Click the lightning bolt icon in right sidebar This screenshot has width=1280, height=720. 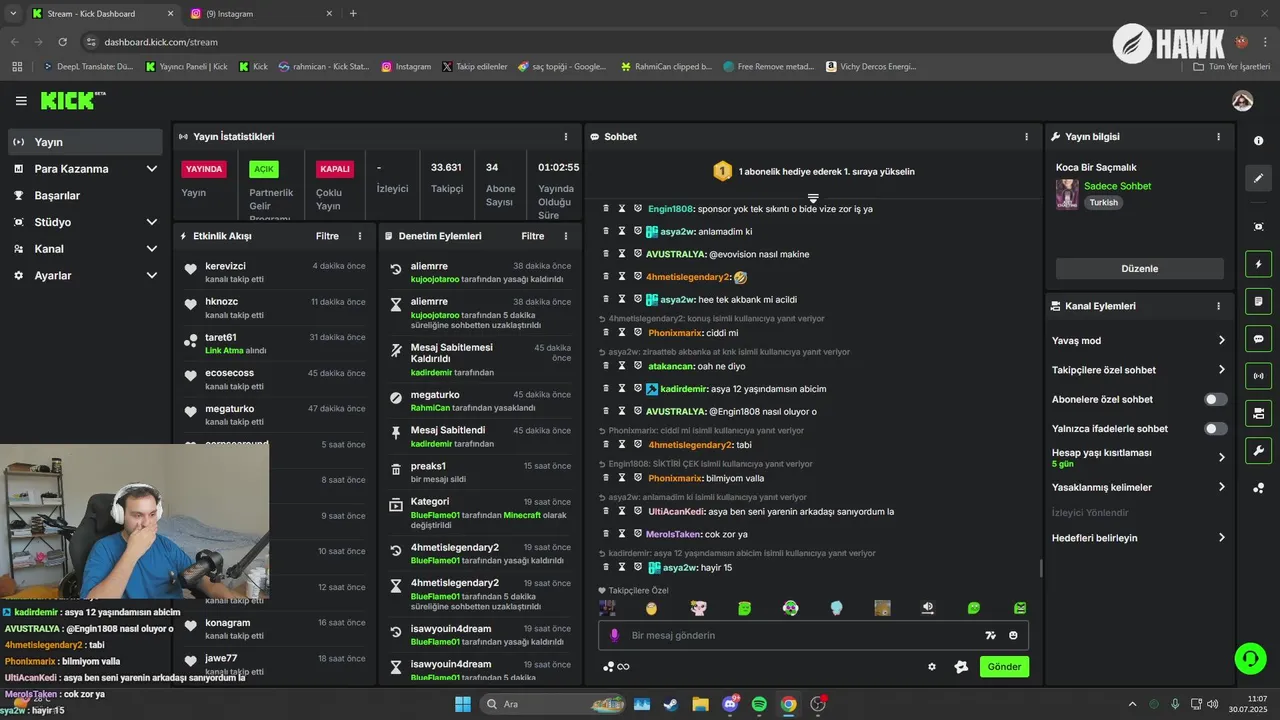(x=1258, y=264)
